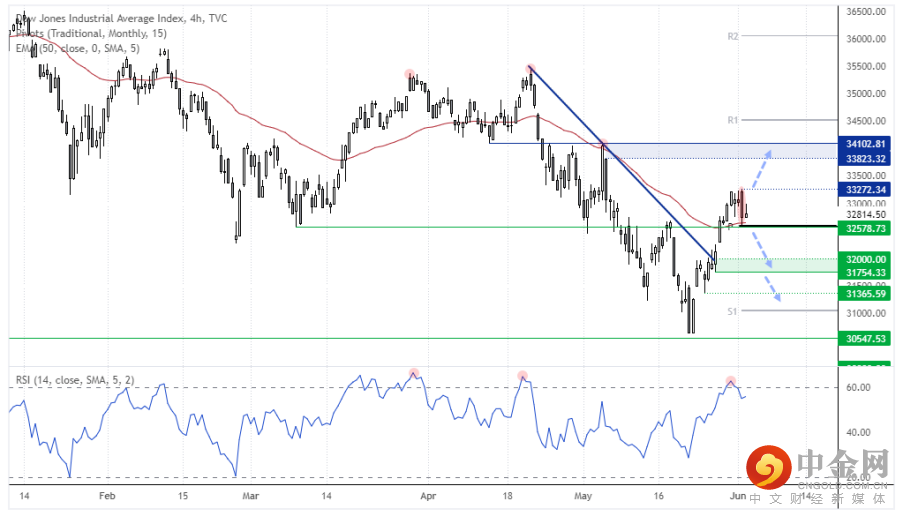Click the 33823.32 price label

pos(865,158)
